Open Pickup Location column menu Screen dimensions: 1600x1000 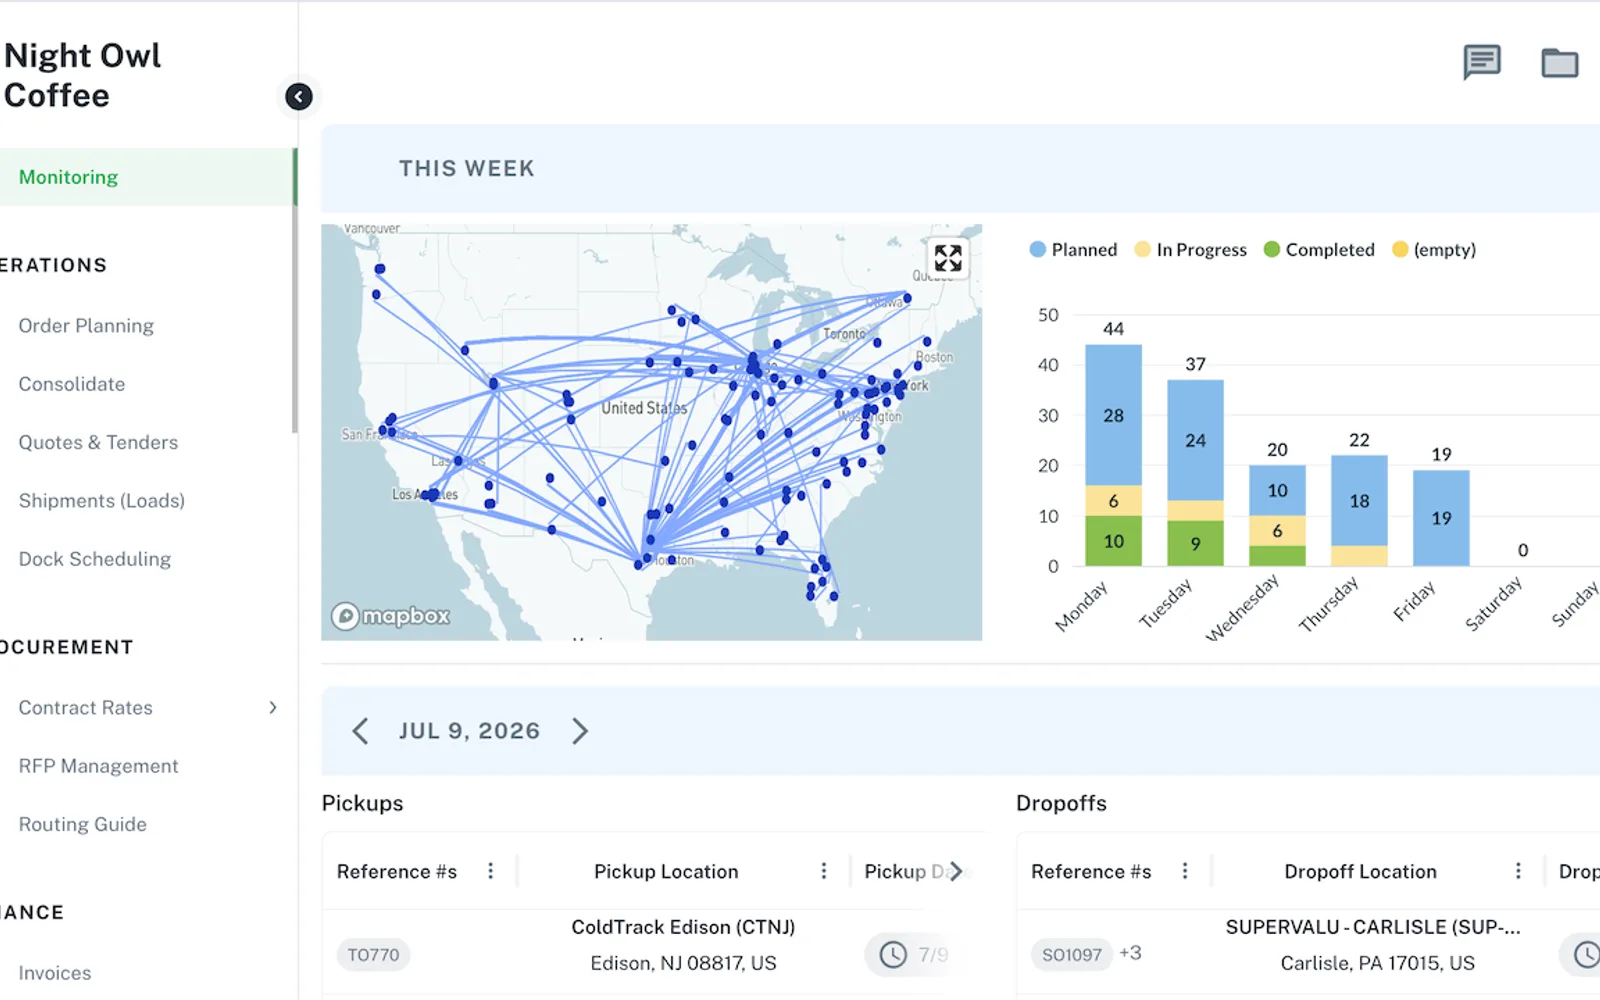pos(824,871)
